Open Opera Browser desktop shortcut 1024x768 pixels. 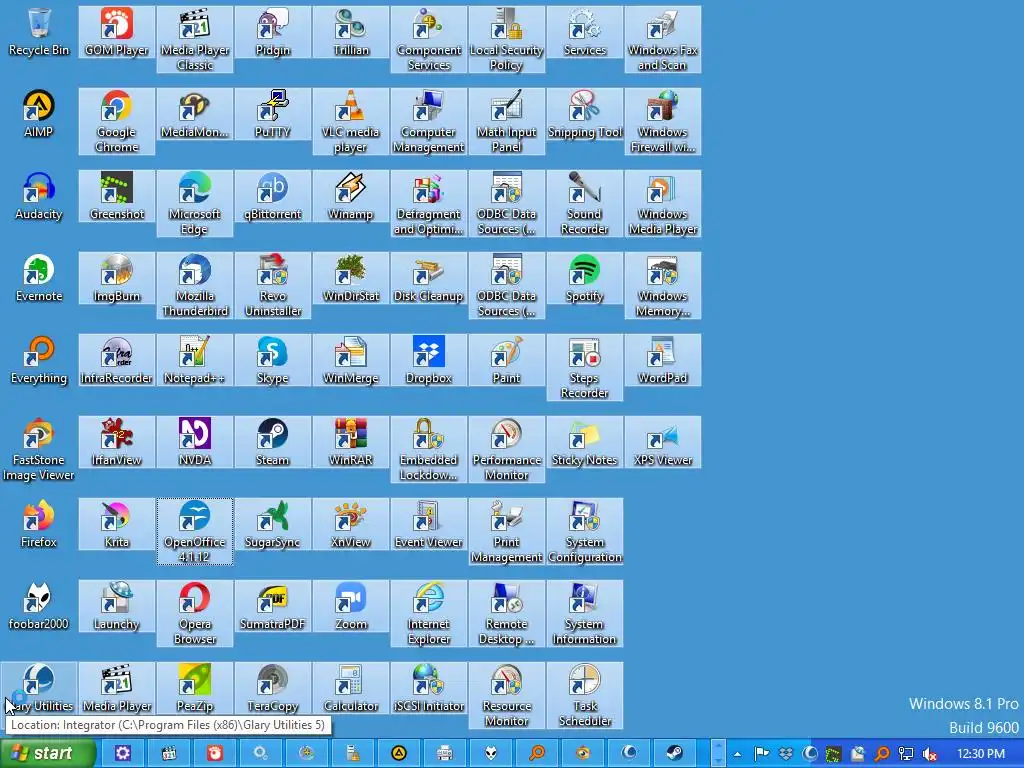[195, 614]
